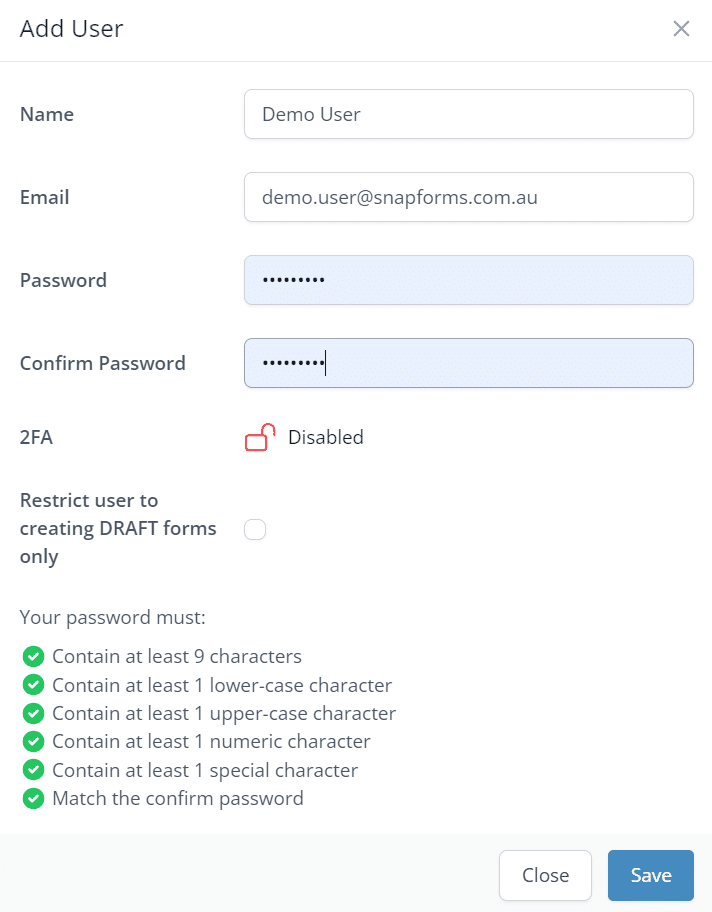Click green check beside match confirm password
712x912 pixels.
coord(33,798)
